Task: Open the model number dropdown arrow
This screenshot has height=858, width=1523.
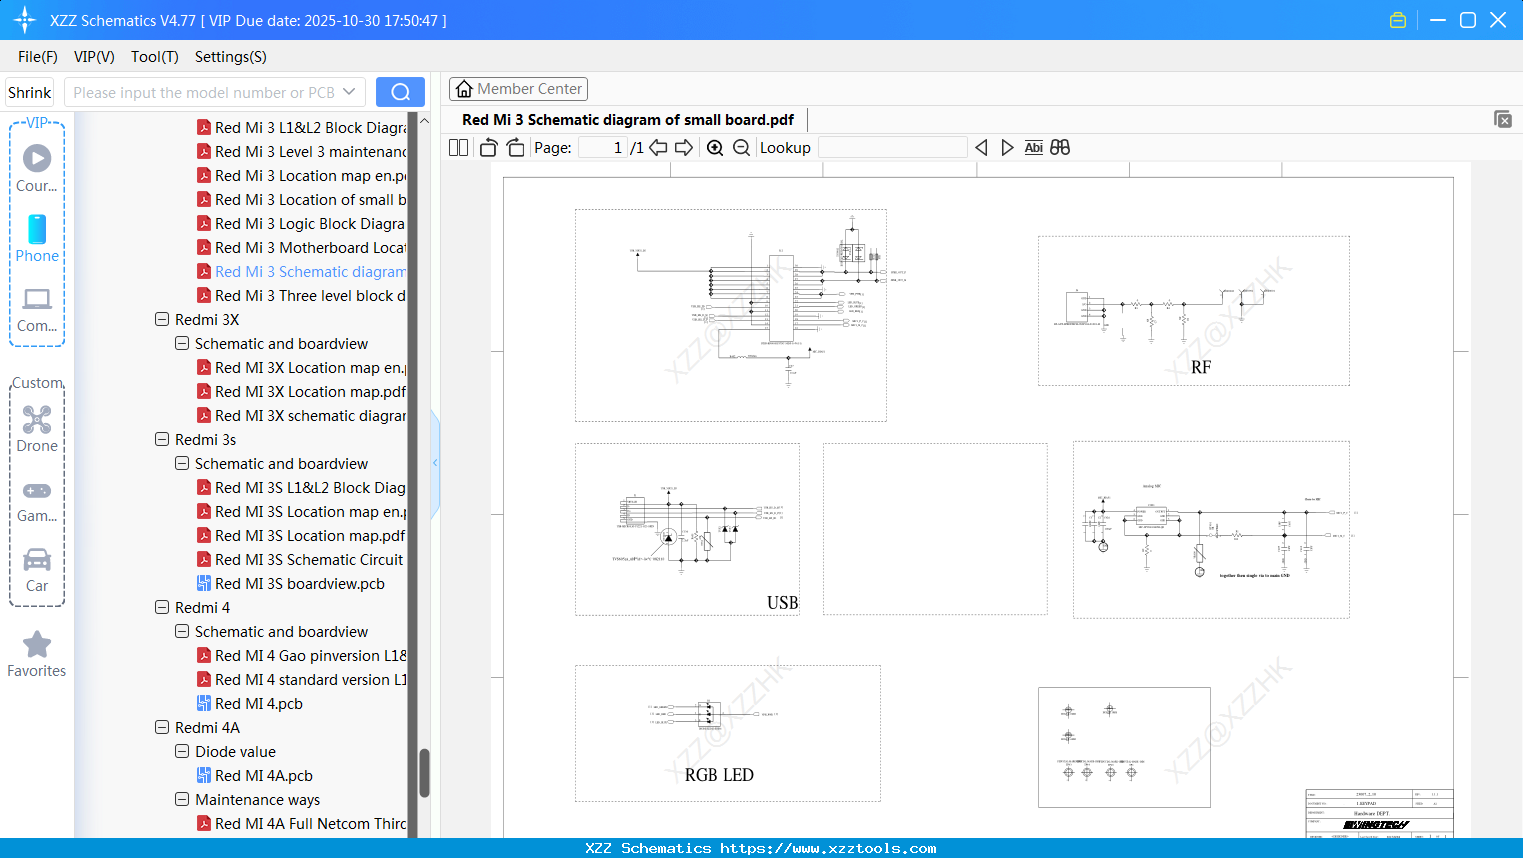Action: point(349,92)
